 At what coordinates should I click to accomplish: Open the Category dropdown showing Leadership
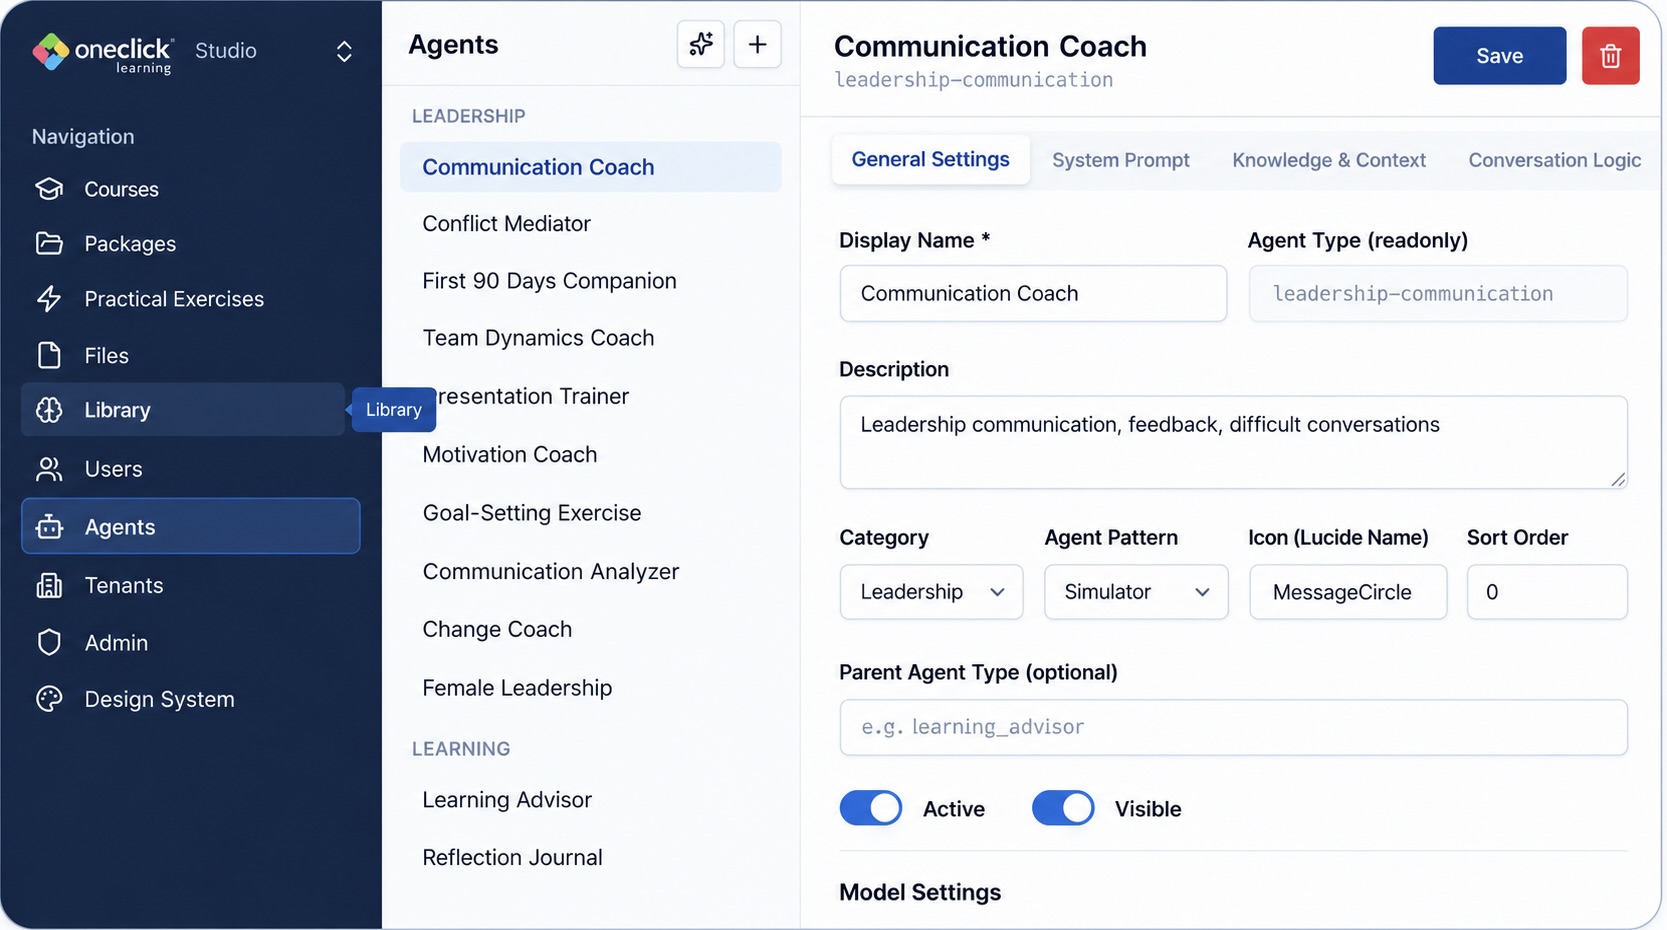[931, 592]
